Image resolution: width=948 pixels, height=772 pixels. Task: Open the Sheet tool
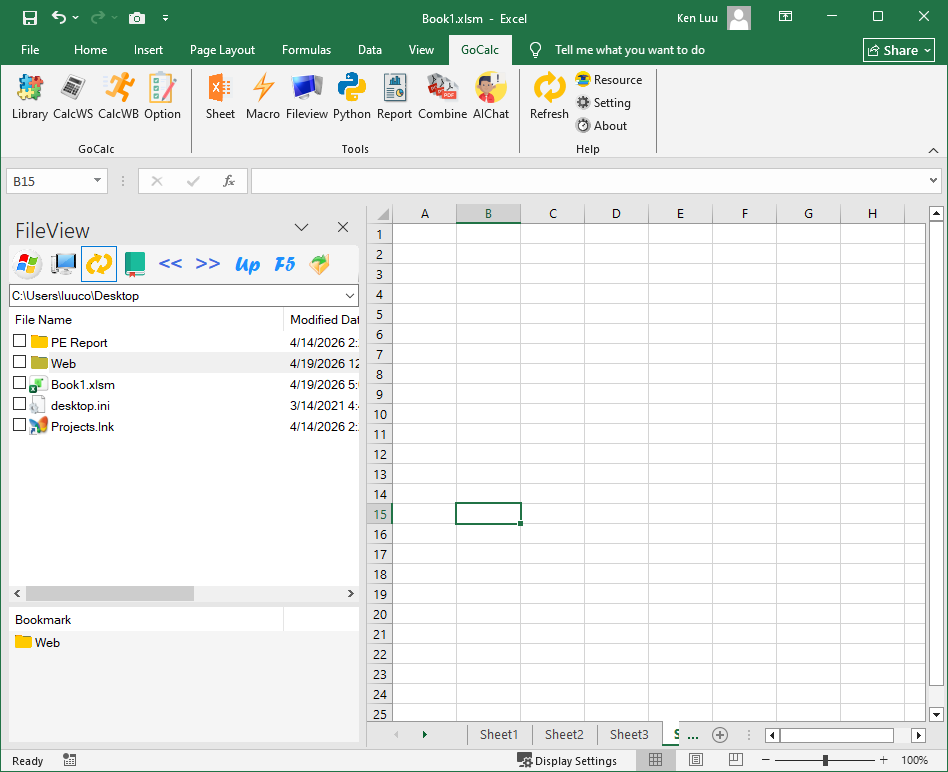220,97
